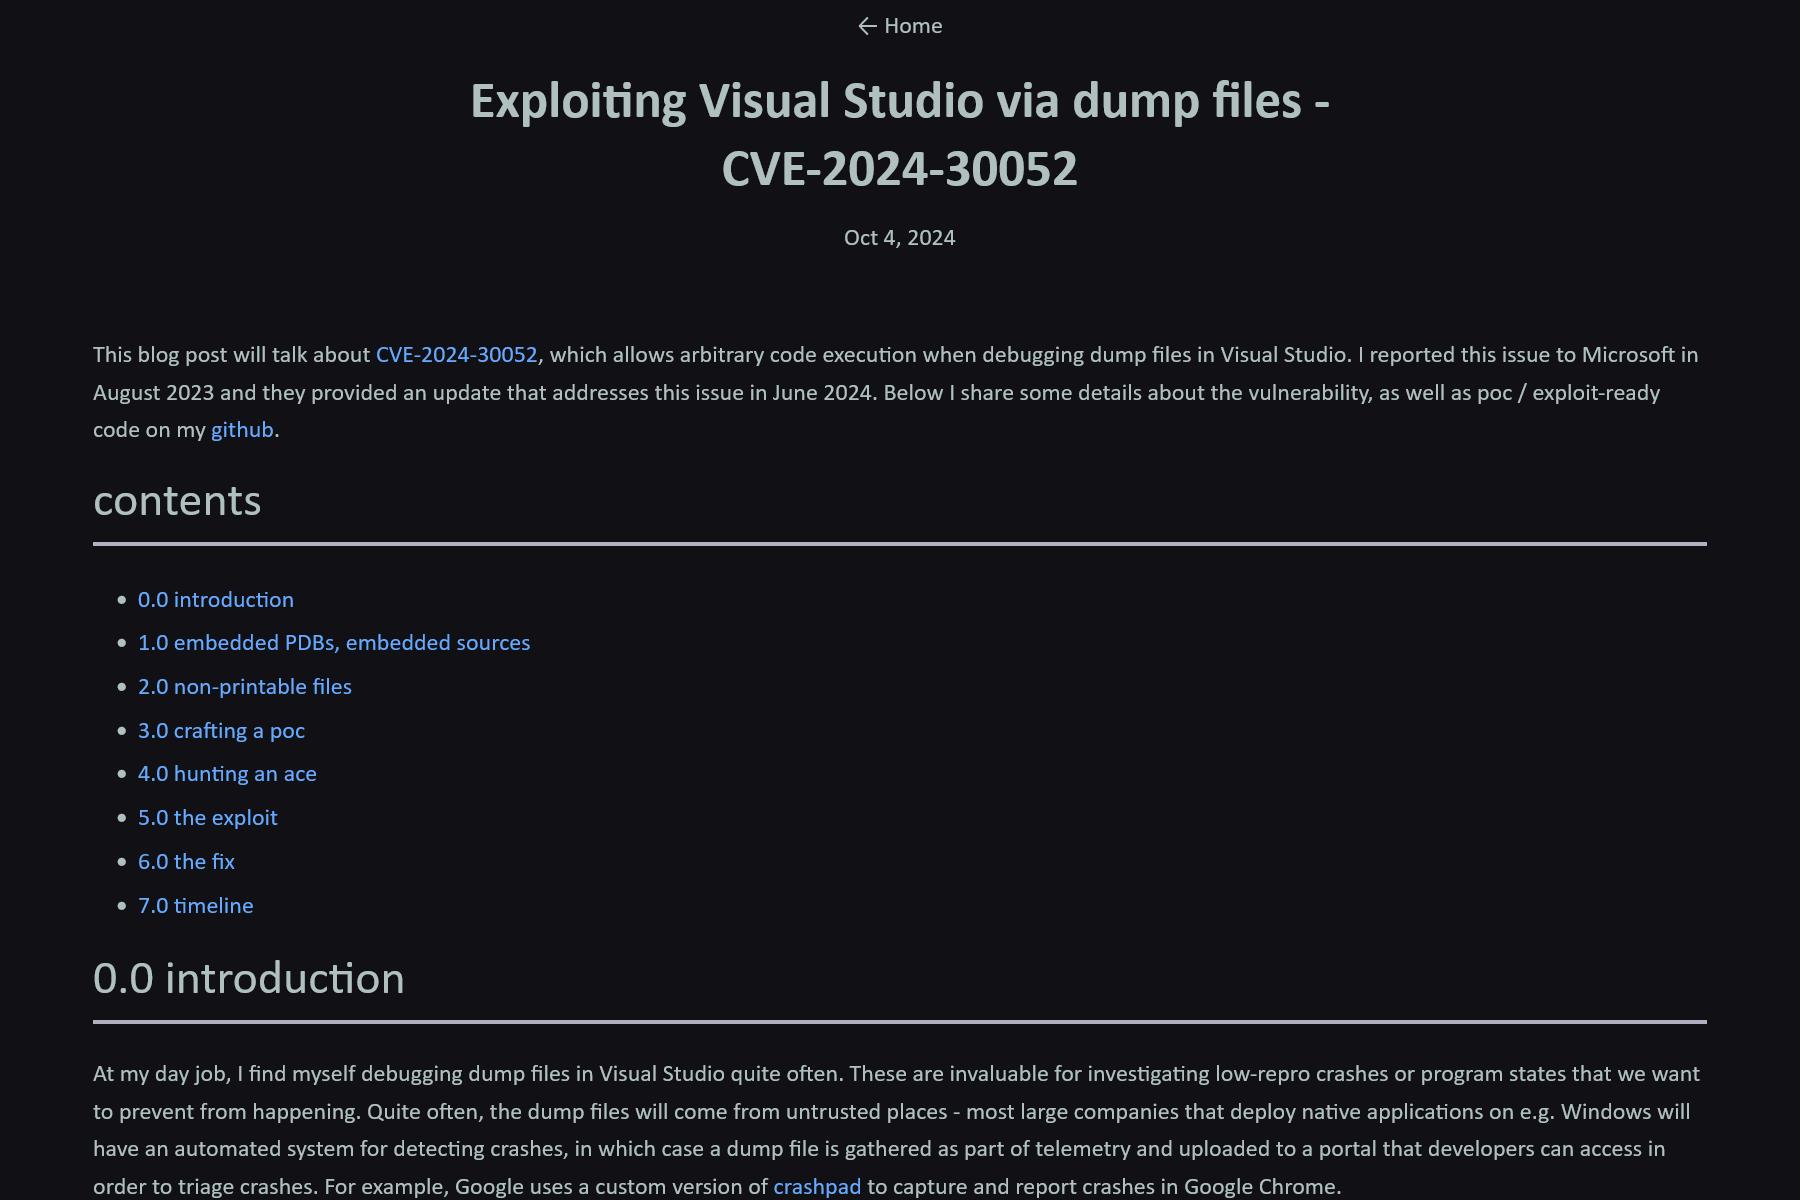Jump to 4.0 hunting an ace
1800x1200 pixels.
tap(227, 774)
